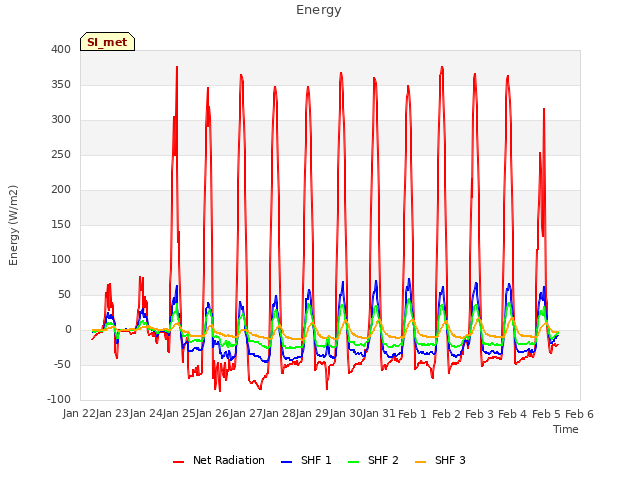Click the Feb 1 x-axis date label
The width and height of the screenshot is (640, 480).
pos(412,414)
